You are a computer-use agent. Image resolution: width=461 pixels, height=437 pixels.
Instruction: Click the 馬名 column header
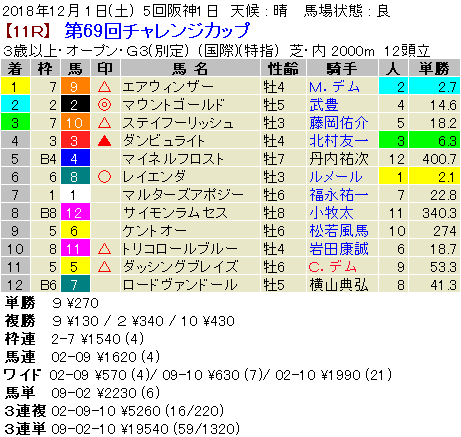(190, 69)
